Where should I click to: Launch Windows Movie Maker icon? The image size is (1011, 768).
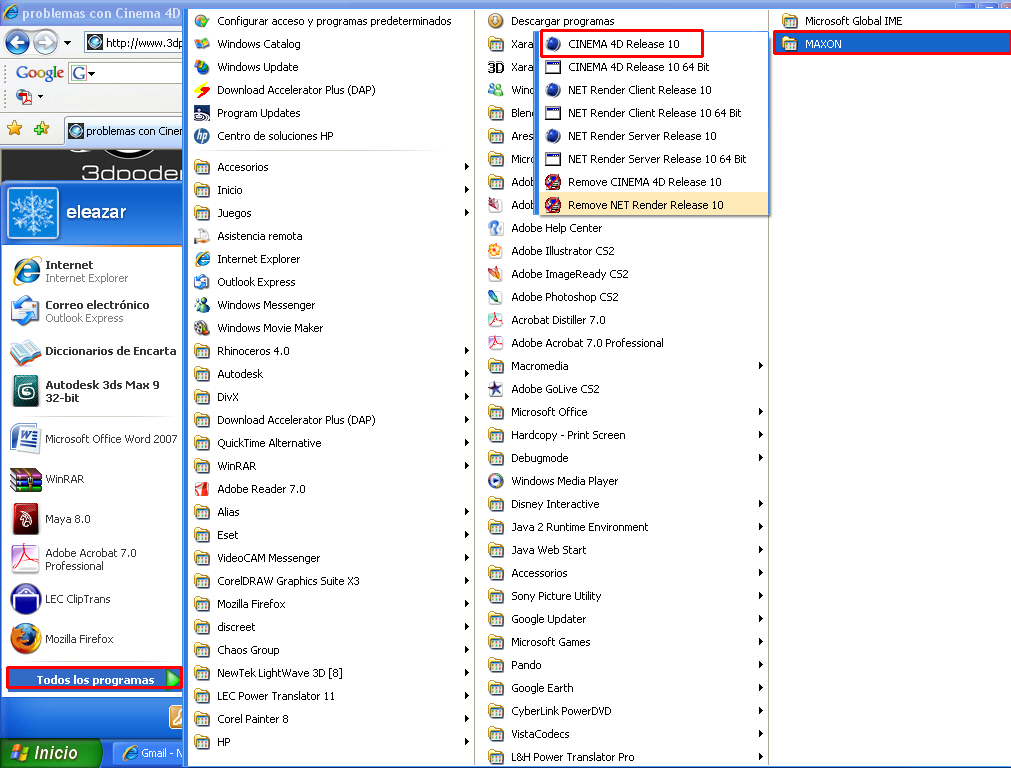point(202,328)
